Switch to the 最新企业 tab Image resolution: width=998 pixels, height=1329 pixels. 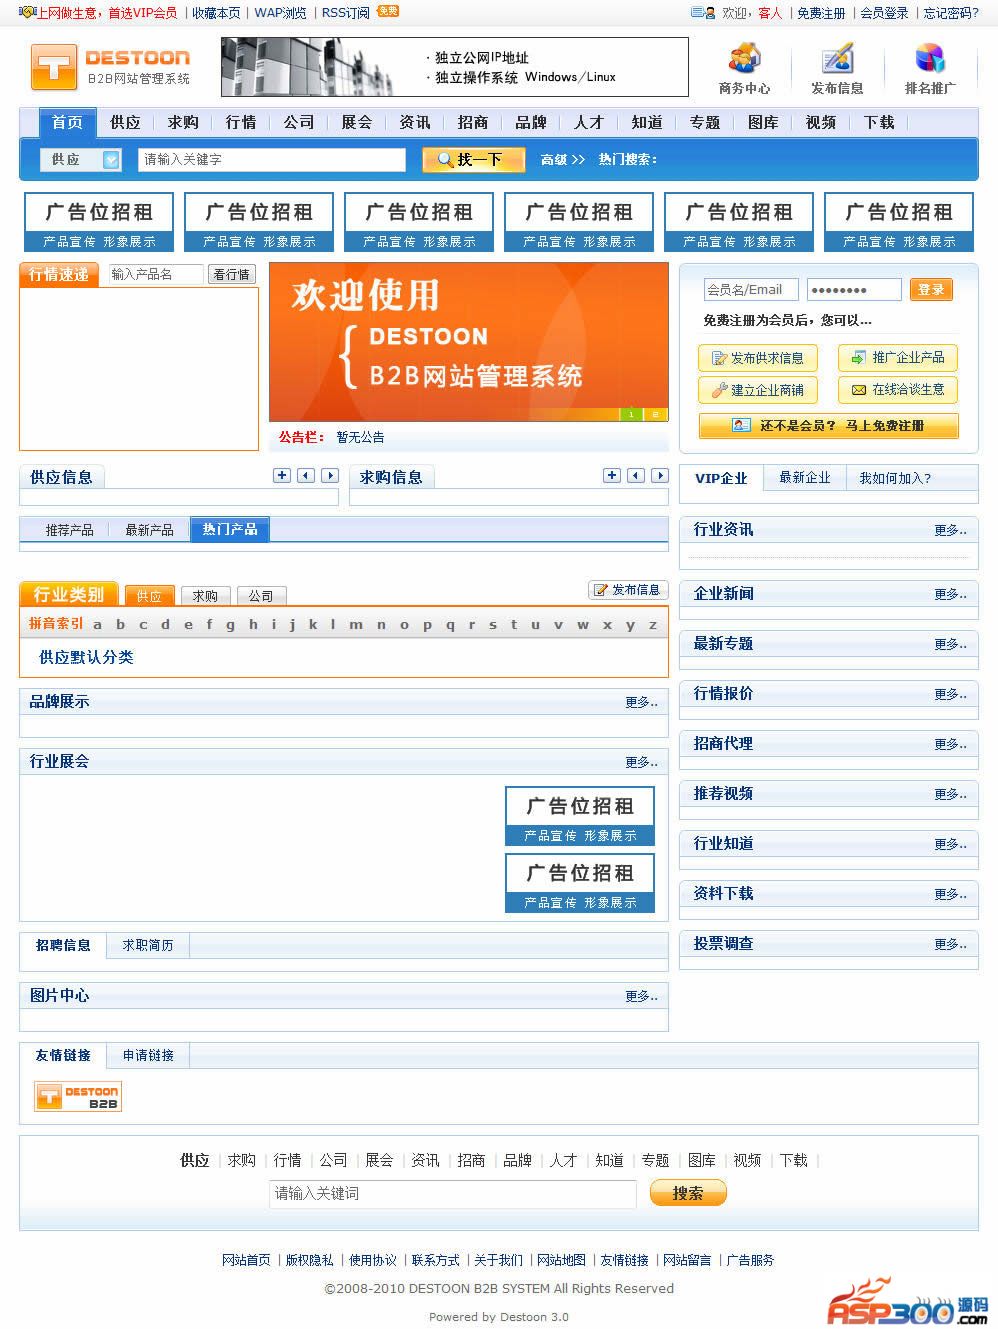click(x=805, y=478)
